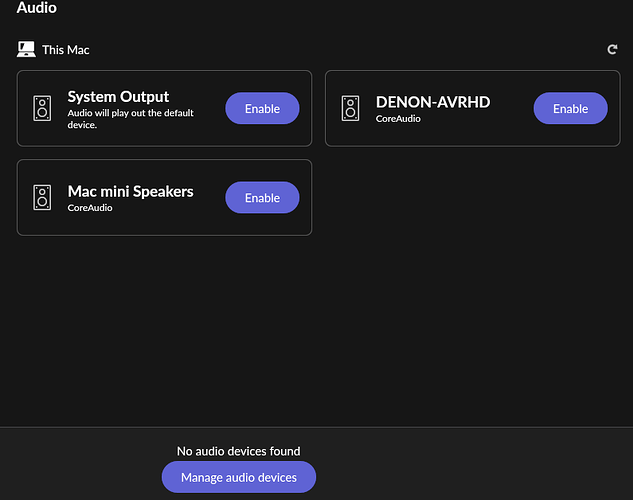
Task: Enable the System Output device
Action: (x=262, y=108)
